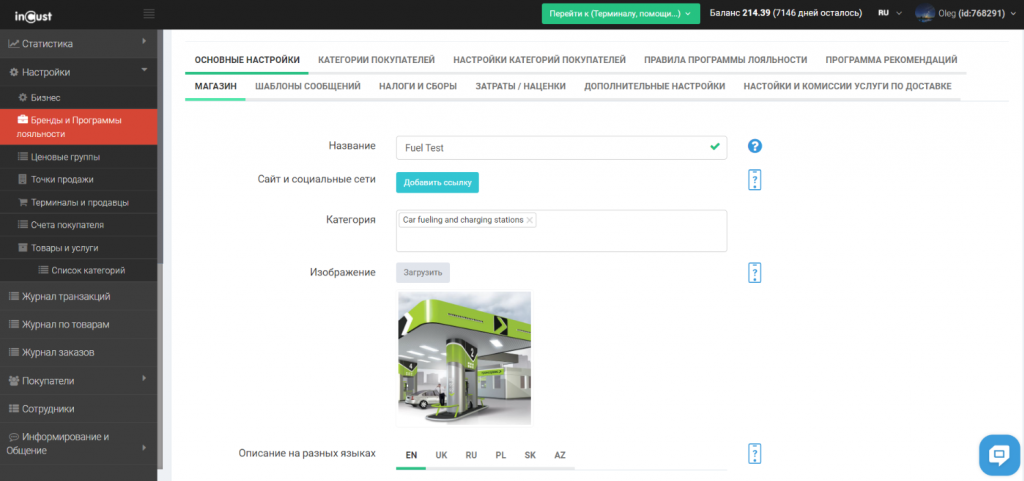Click the blue help question mark icon

tap(755, 147)
